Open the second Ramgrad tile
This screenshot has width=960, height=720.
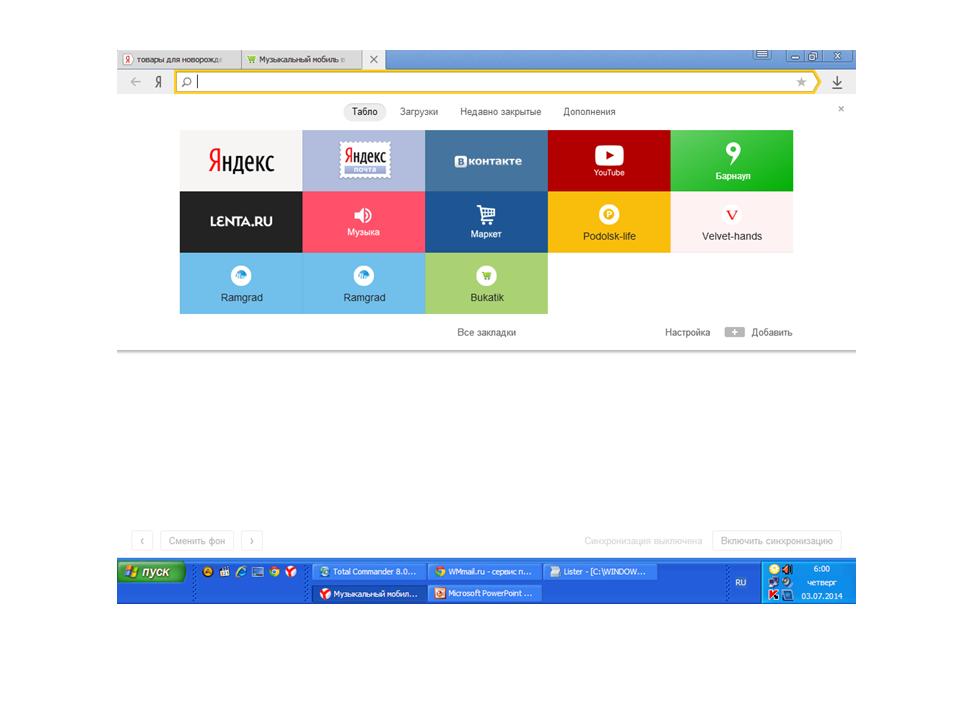[x=364, y=283]
